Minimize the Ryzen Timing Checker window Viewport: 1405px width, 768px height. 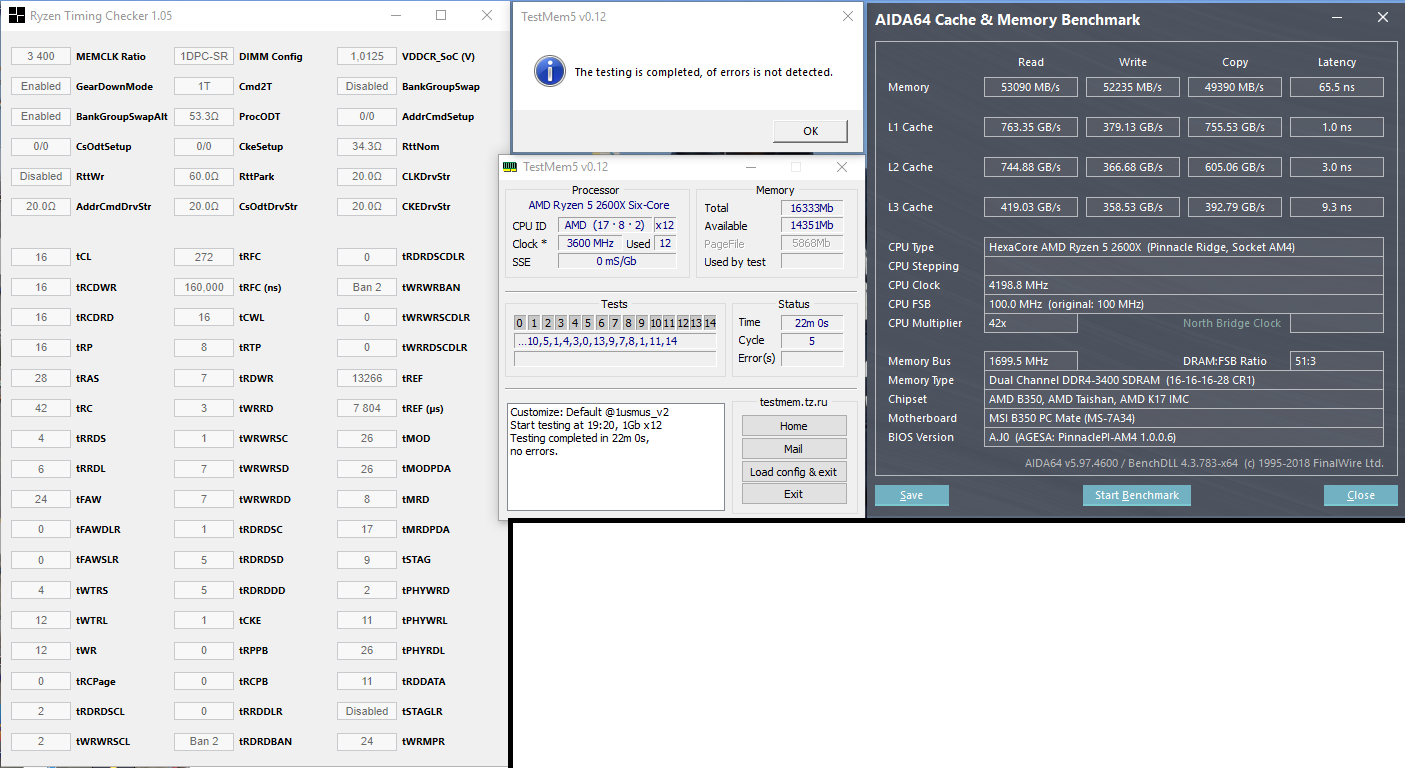tap(396, 16)
